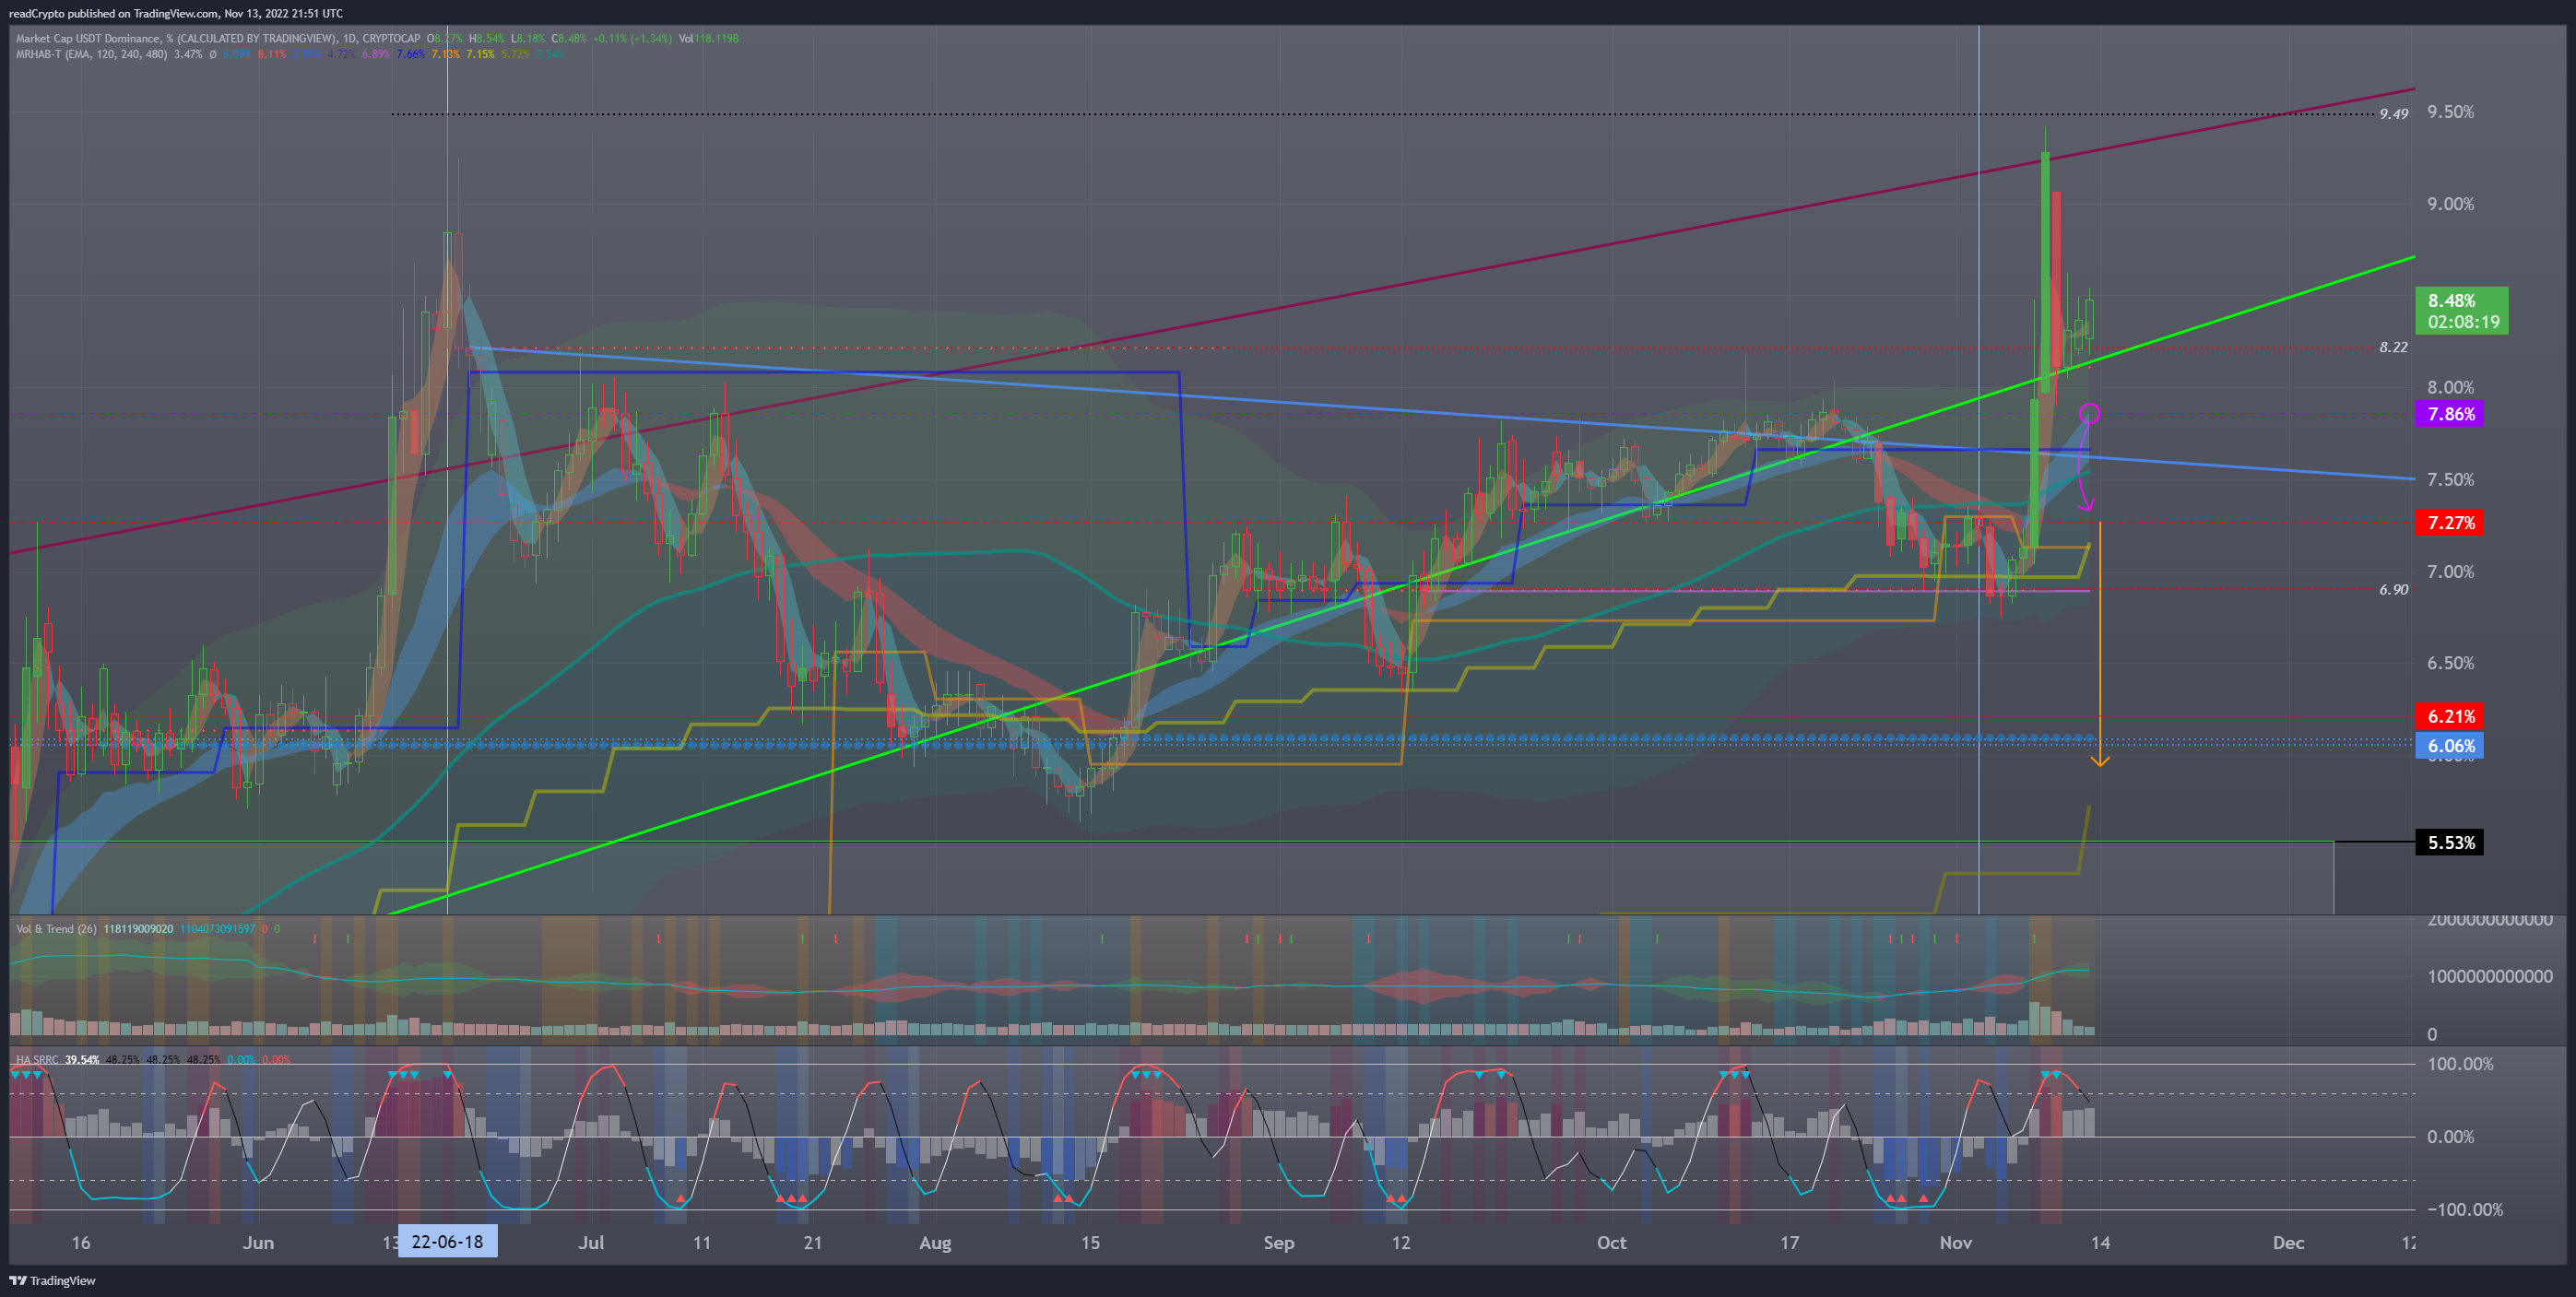This screenshot has height=1297, width=2576.
Task: Click the 7.50% price axis label
Action: (x=2451, y=480)
